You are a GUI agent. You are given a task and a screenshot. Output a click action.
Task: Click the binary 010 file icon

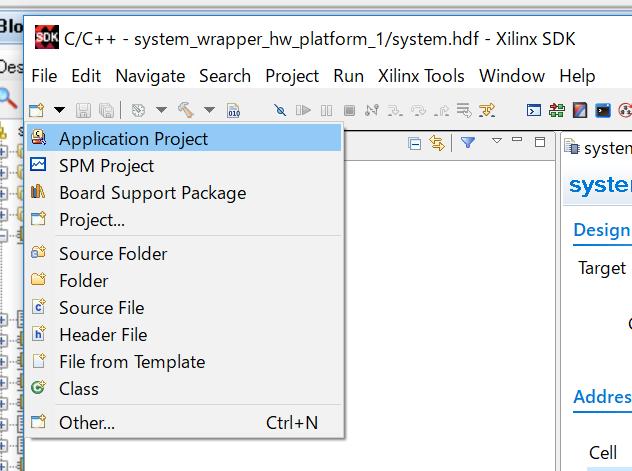[233, 110]
